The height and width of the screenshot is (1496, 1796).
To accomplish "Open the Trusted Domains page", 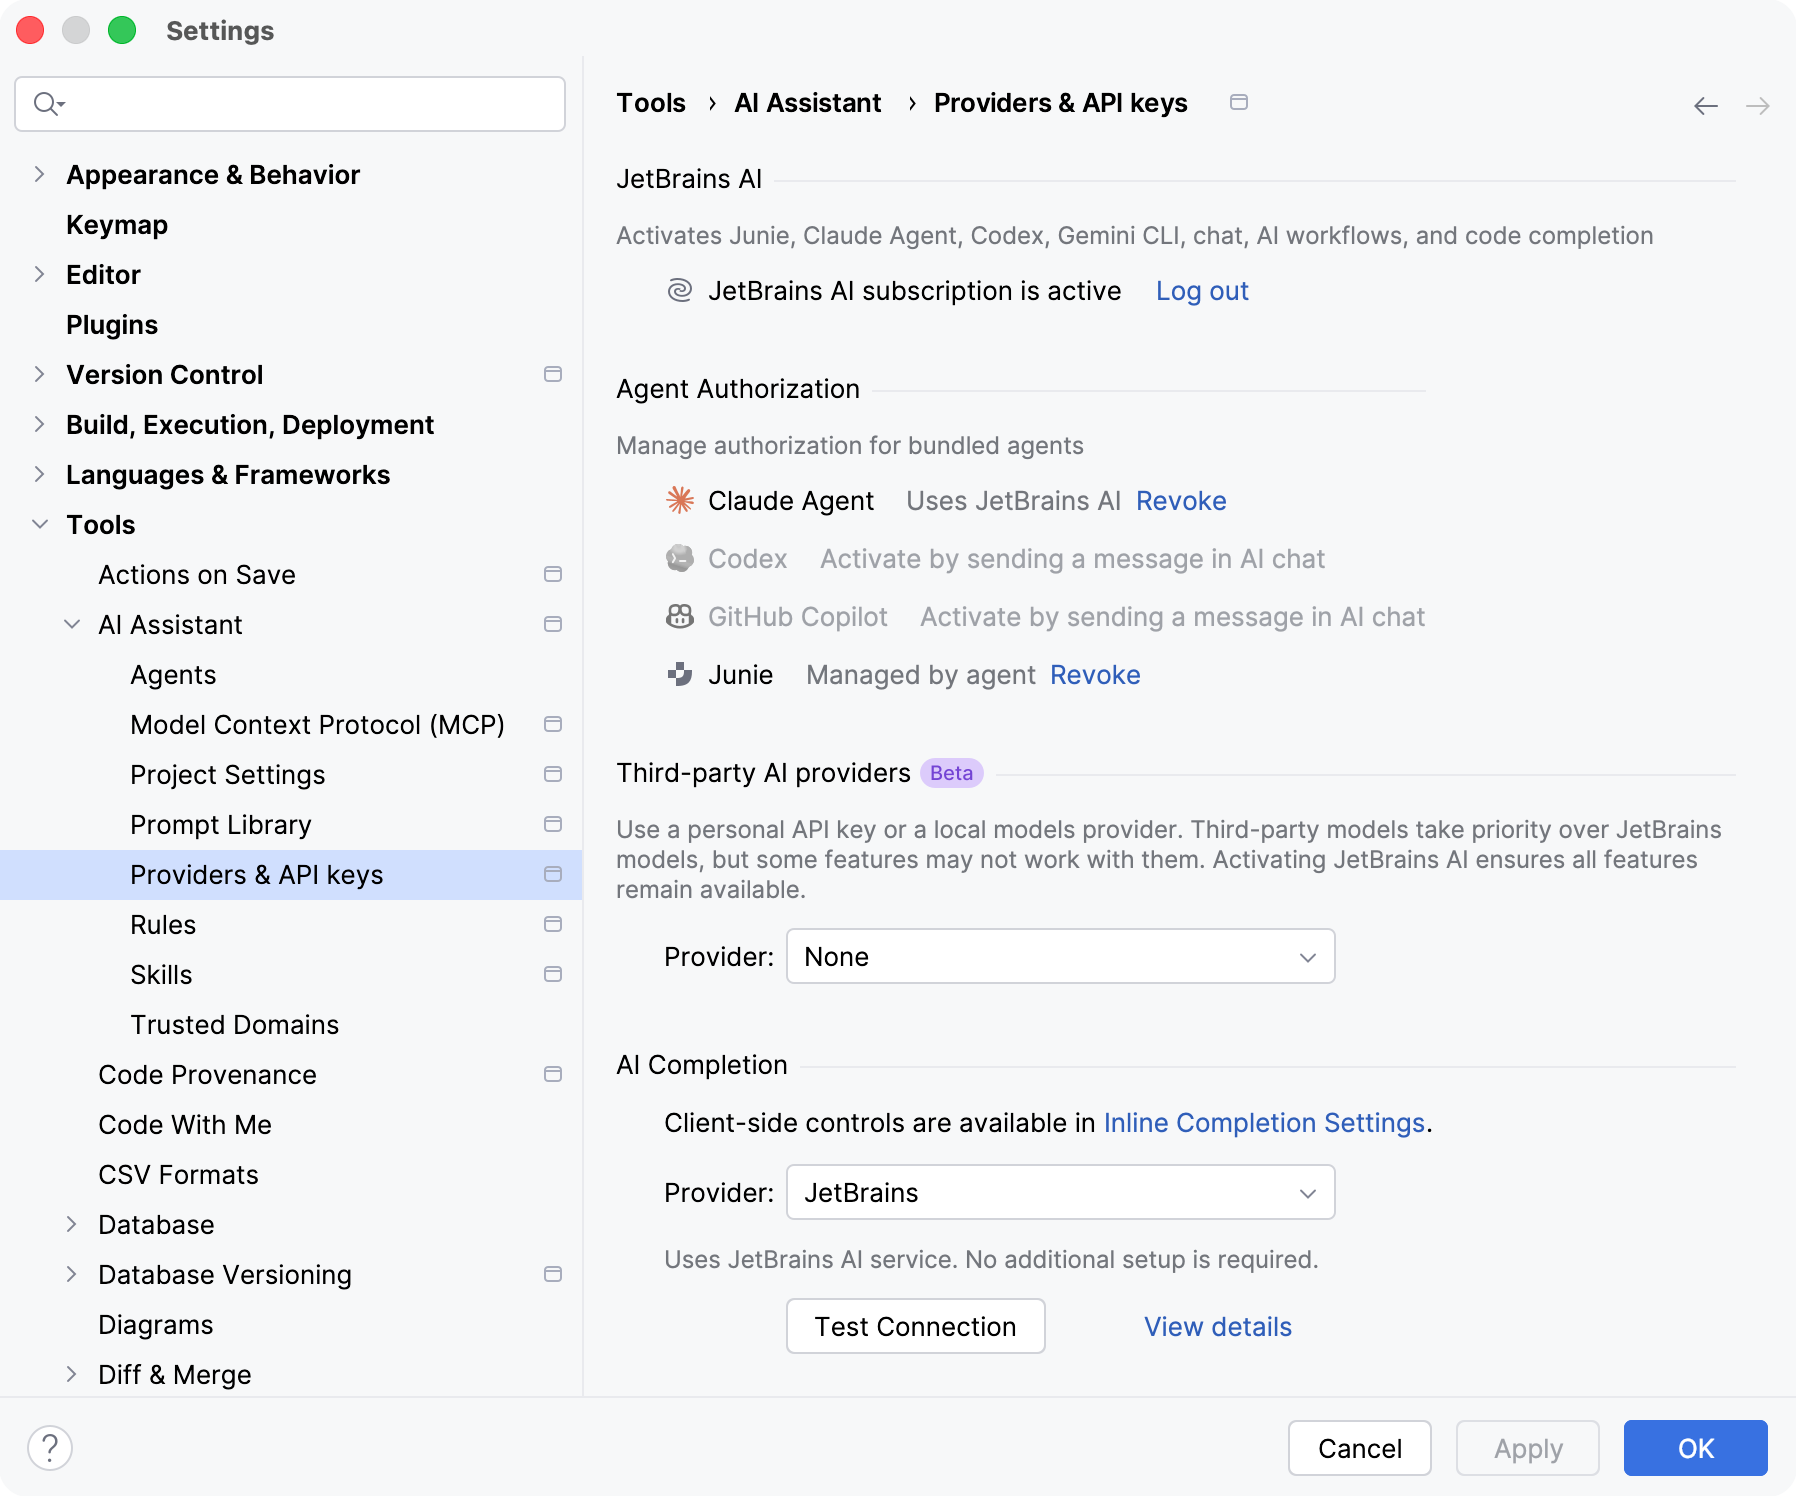I will coord(234,1024).
